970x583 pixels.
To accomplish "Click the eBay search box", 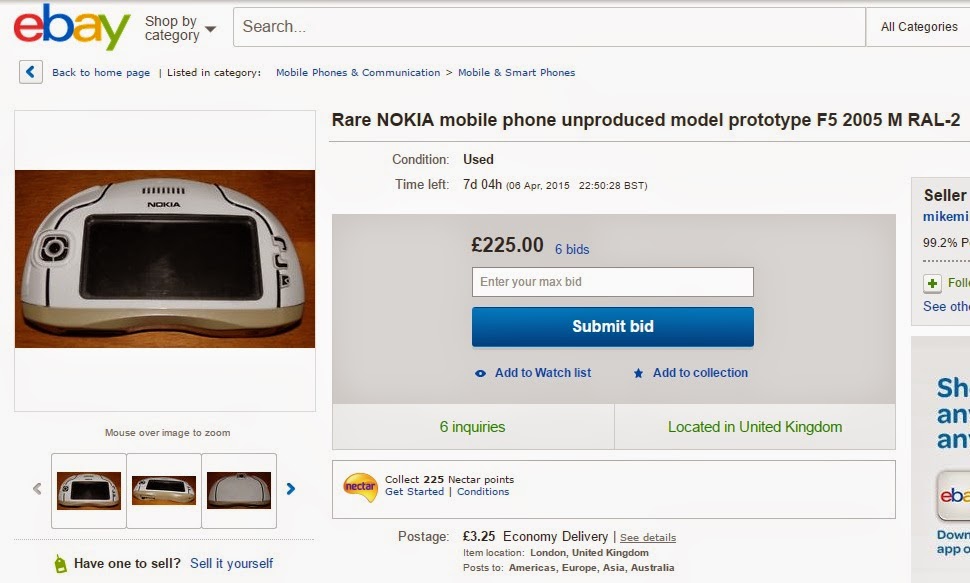I will (x=549, y=27).
